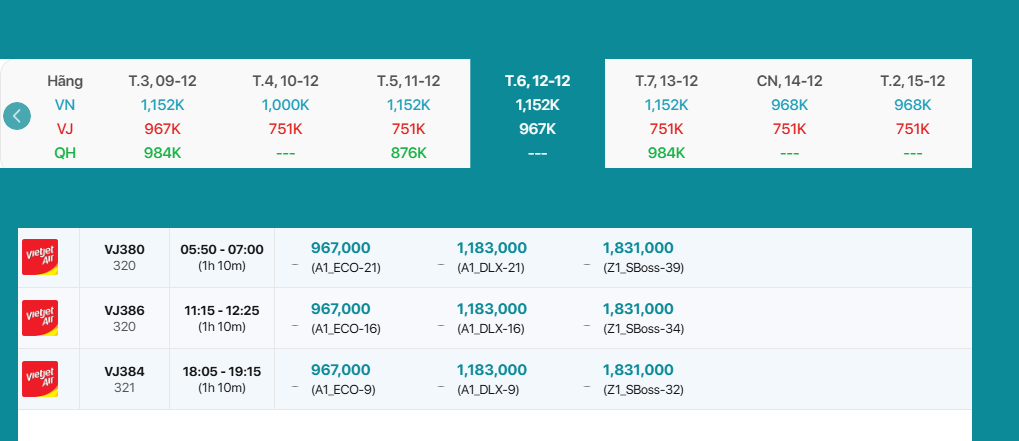Choose the T.2, 15-12 date tab

pyautogui.click(x=912, y=81)
